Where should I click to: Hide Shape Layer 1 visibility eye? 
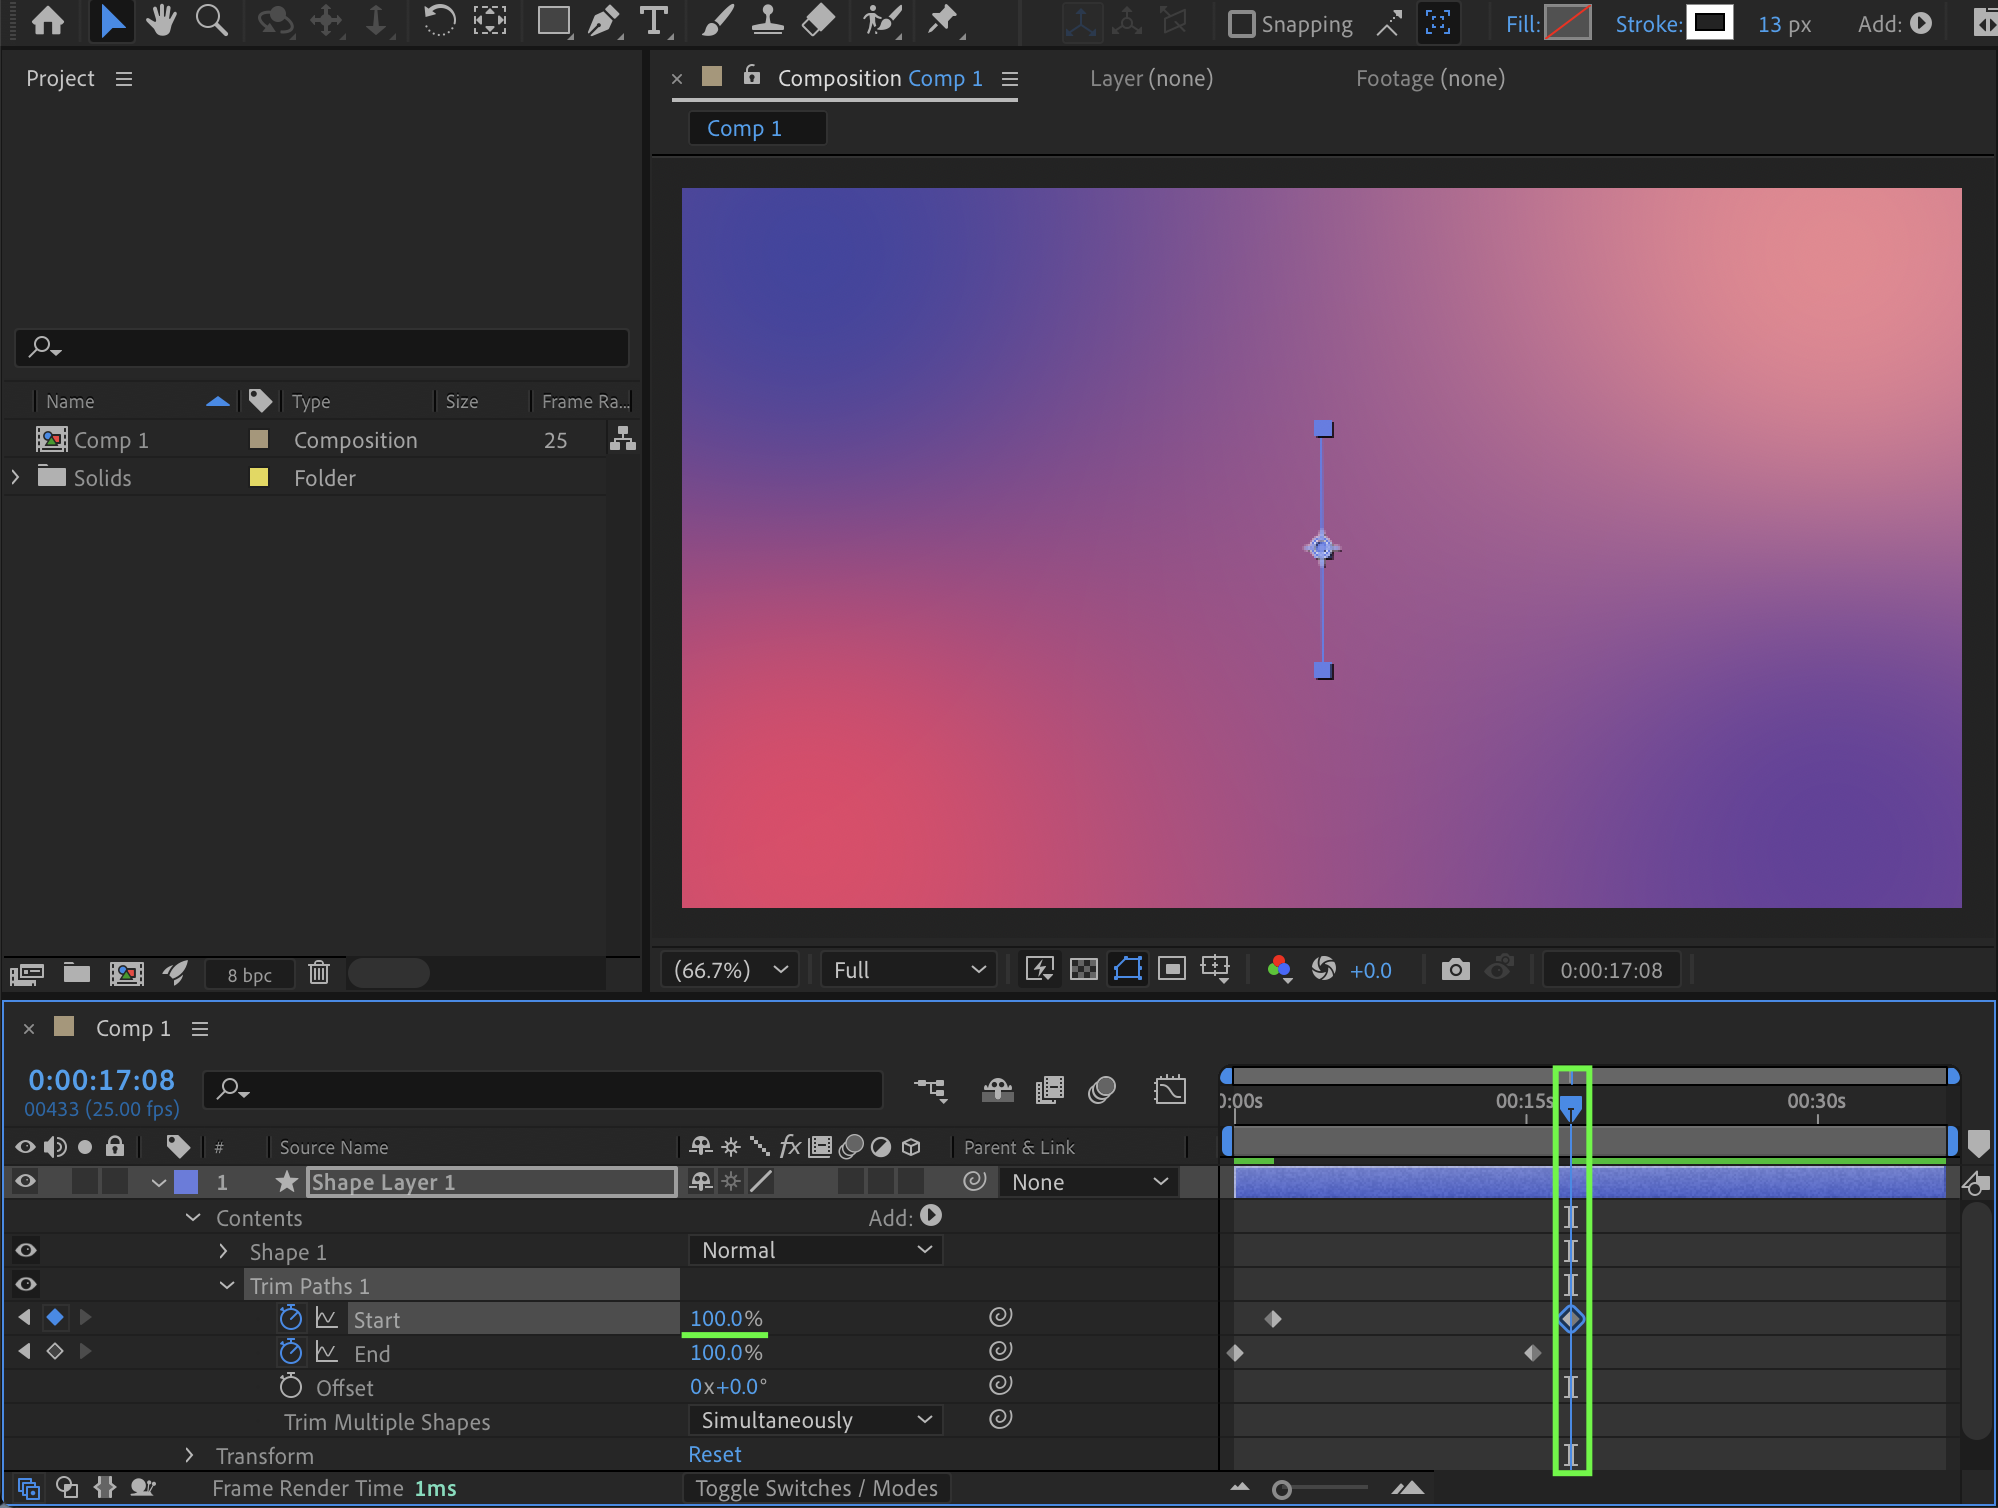[26, 1182]
